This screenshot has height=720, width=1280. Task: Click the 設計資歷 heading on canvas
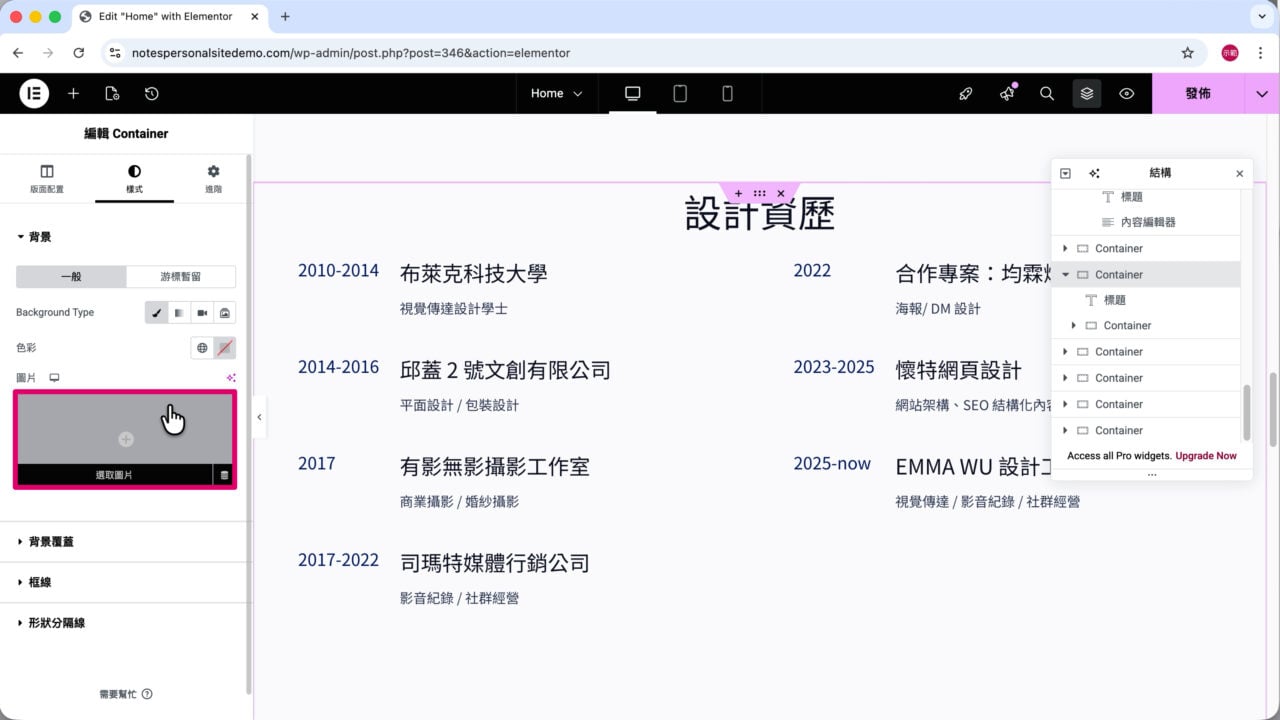tap(760, 213)
